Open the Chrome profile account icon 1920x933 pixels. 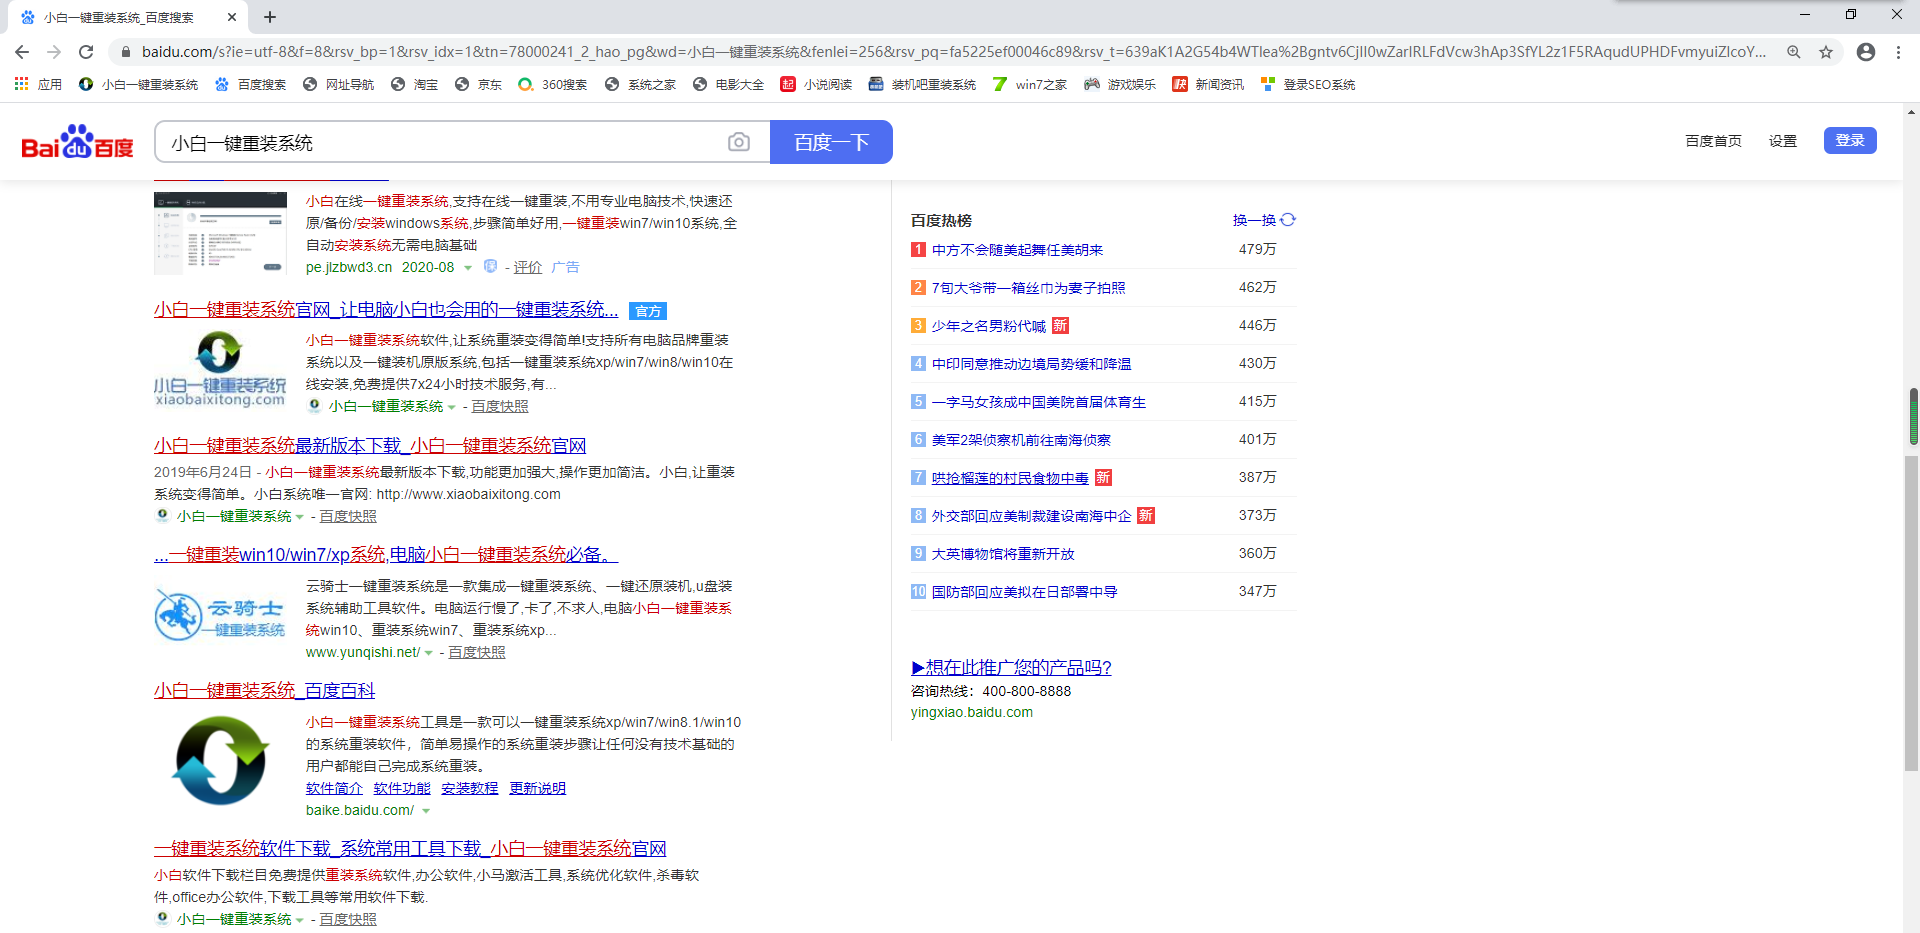(1865, 52)
